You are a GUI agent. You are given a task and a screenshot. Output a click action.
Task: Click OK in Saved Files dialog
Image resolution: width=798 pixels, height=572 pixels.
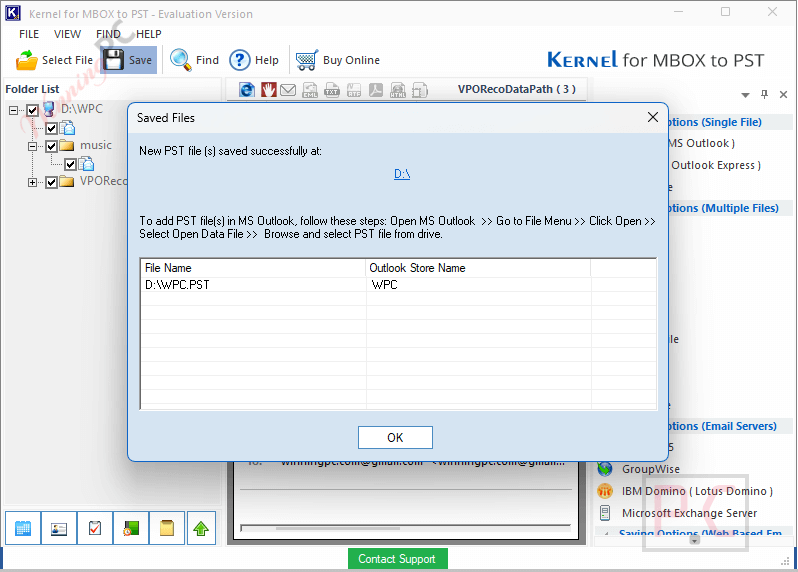click(x=395, y=438)
